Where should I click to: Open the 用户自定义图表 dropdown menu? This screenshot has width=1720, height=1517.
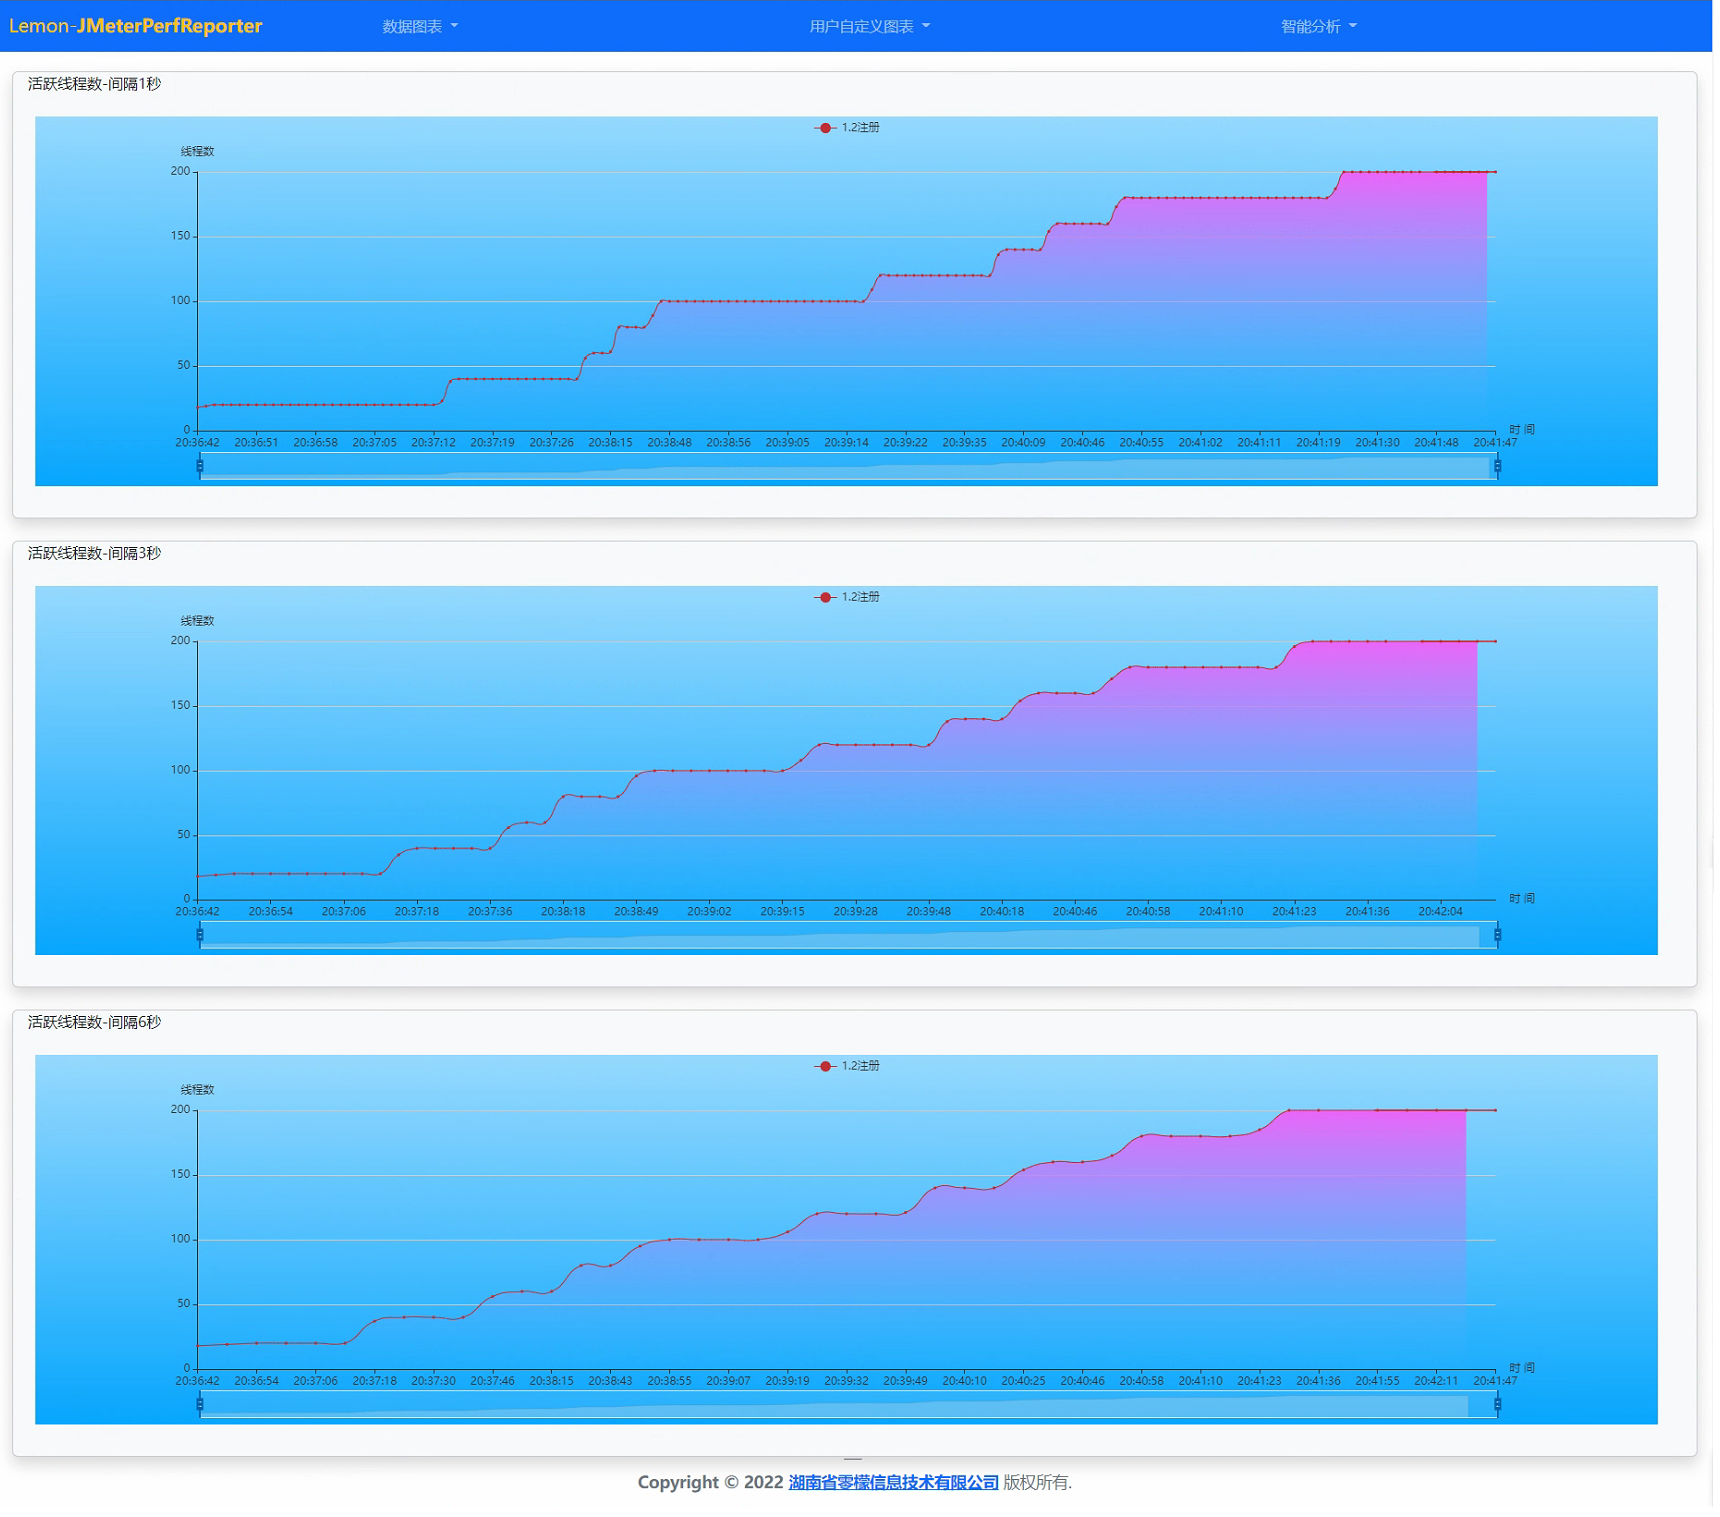[x=869, y=26]
